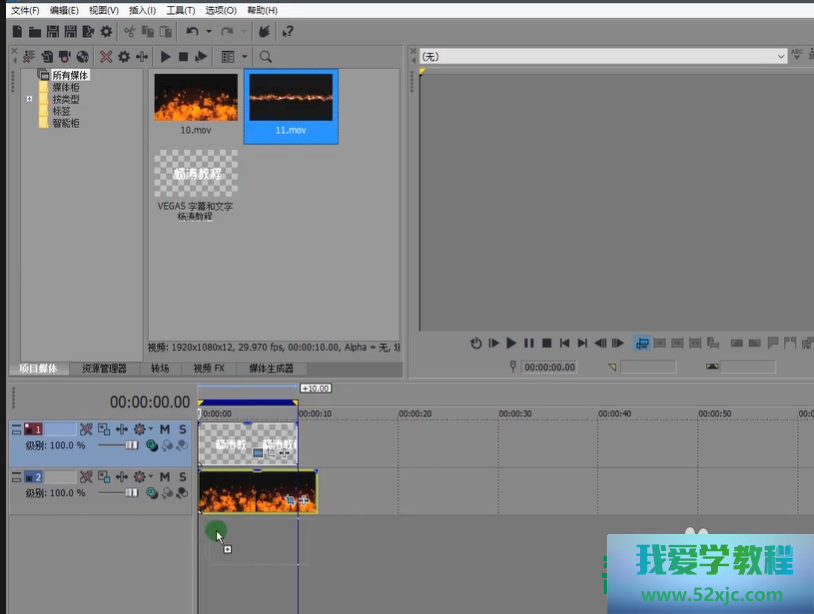Solo video track 1
The image size is (814, 614).
tap(182, 430)
